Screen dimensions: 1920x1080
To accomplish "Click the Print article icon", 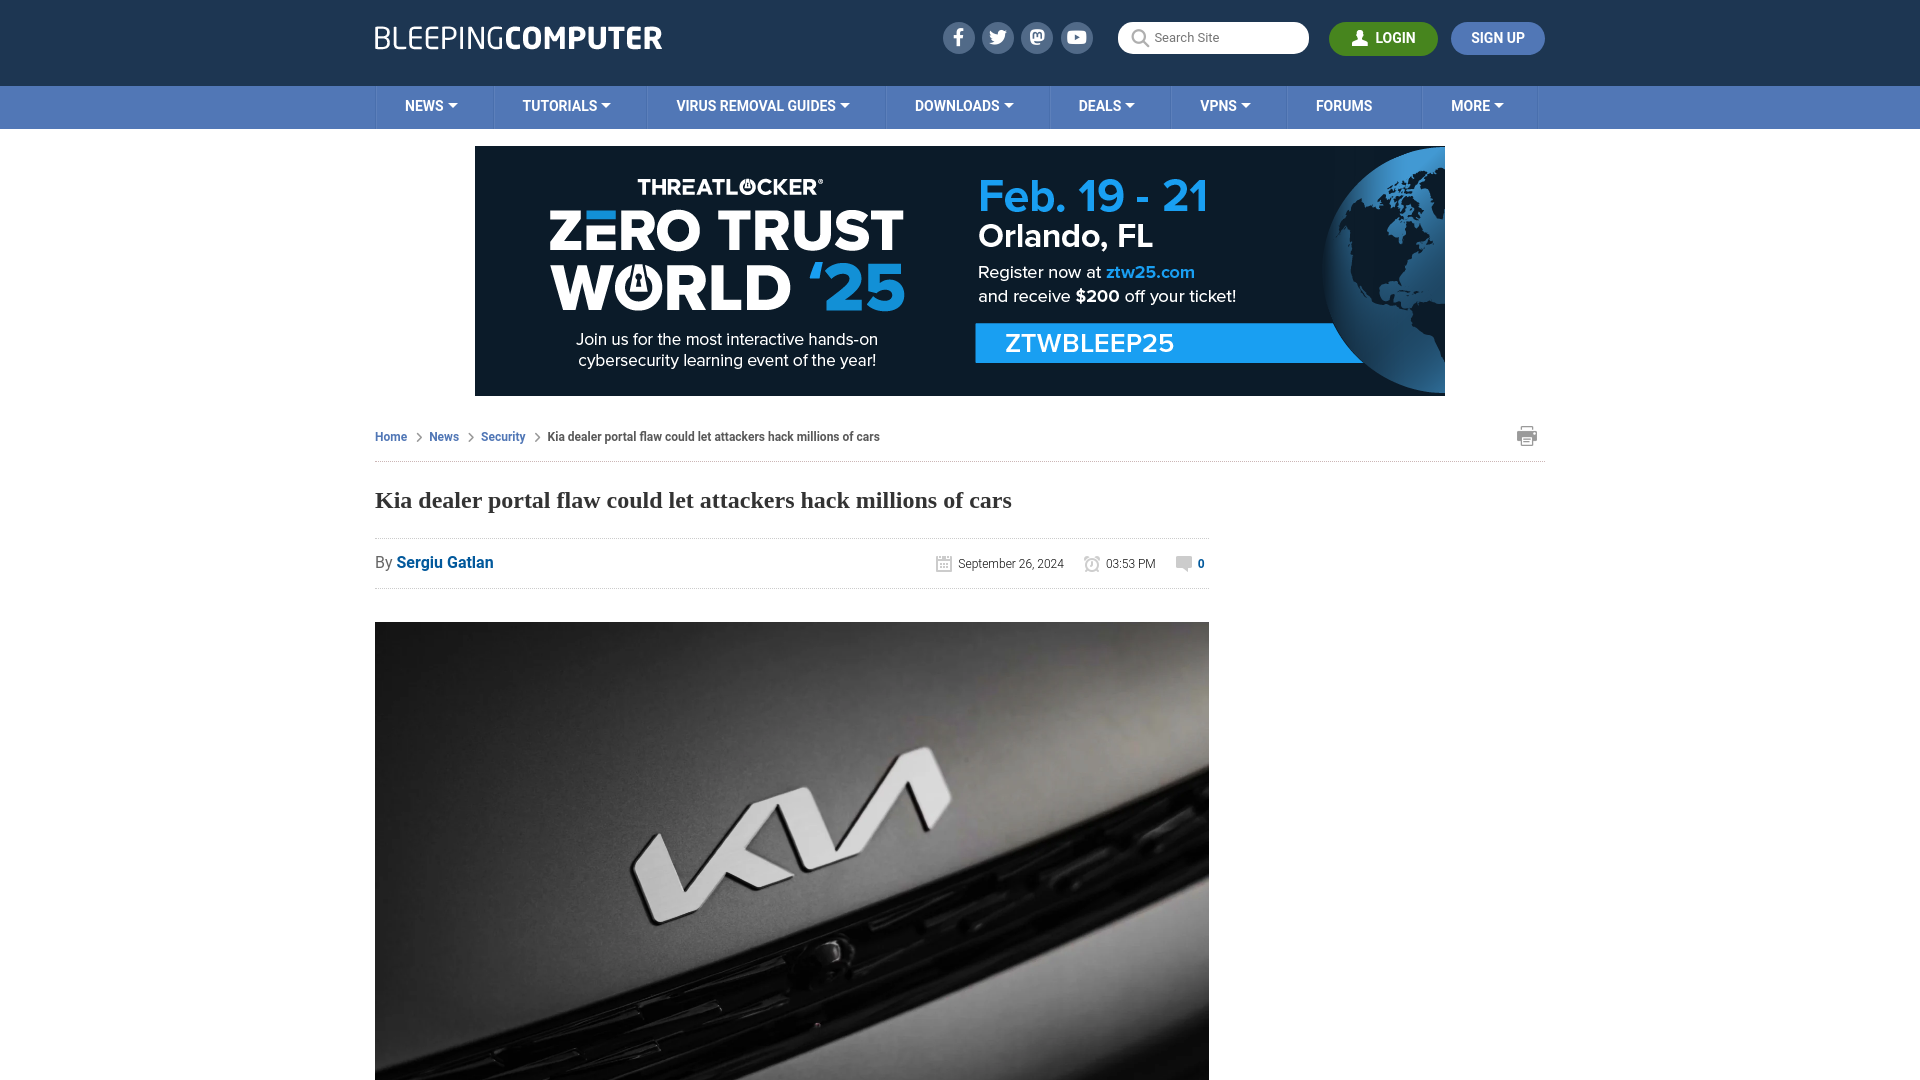I will pyautogui.click(x=1527, y=435).
